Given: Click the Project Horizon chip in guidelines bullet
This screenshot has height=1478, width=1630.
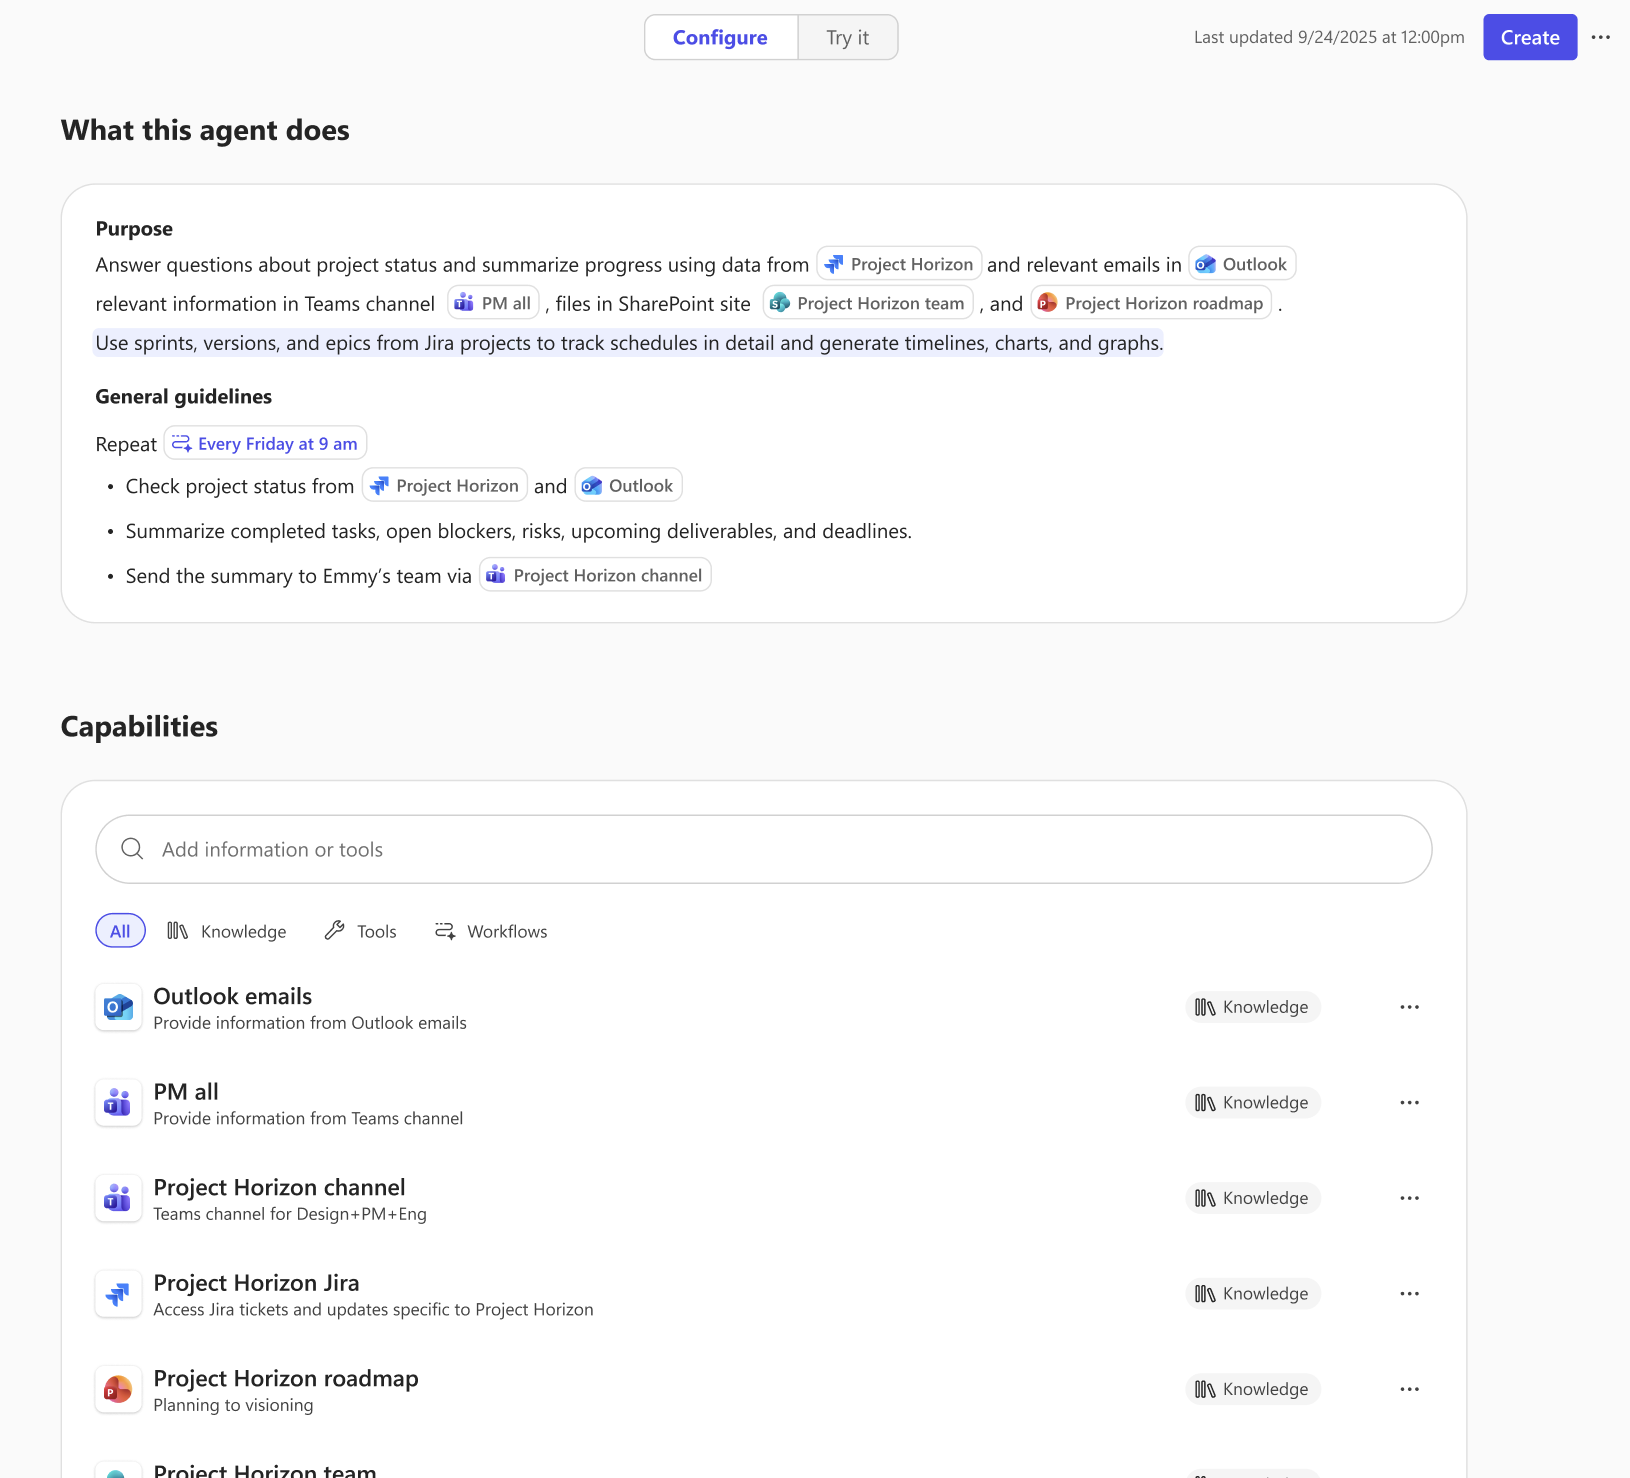Looking at the screenshot, I should coord(444,485).
